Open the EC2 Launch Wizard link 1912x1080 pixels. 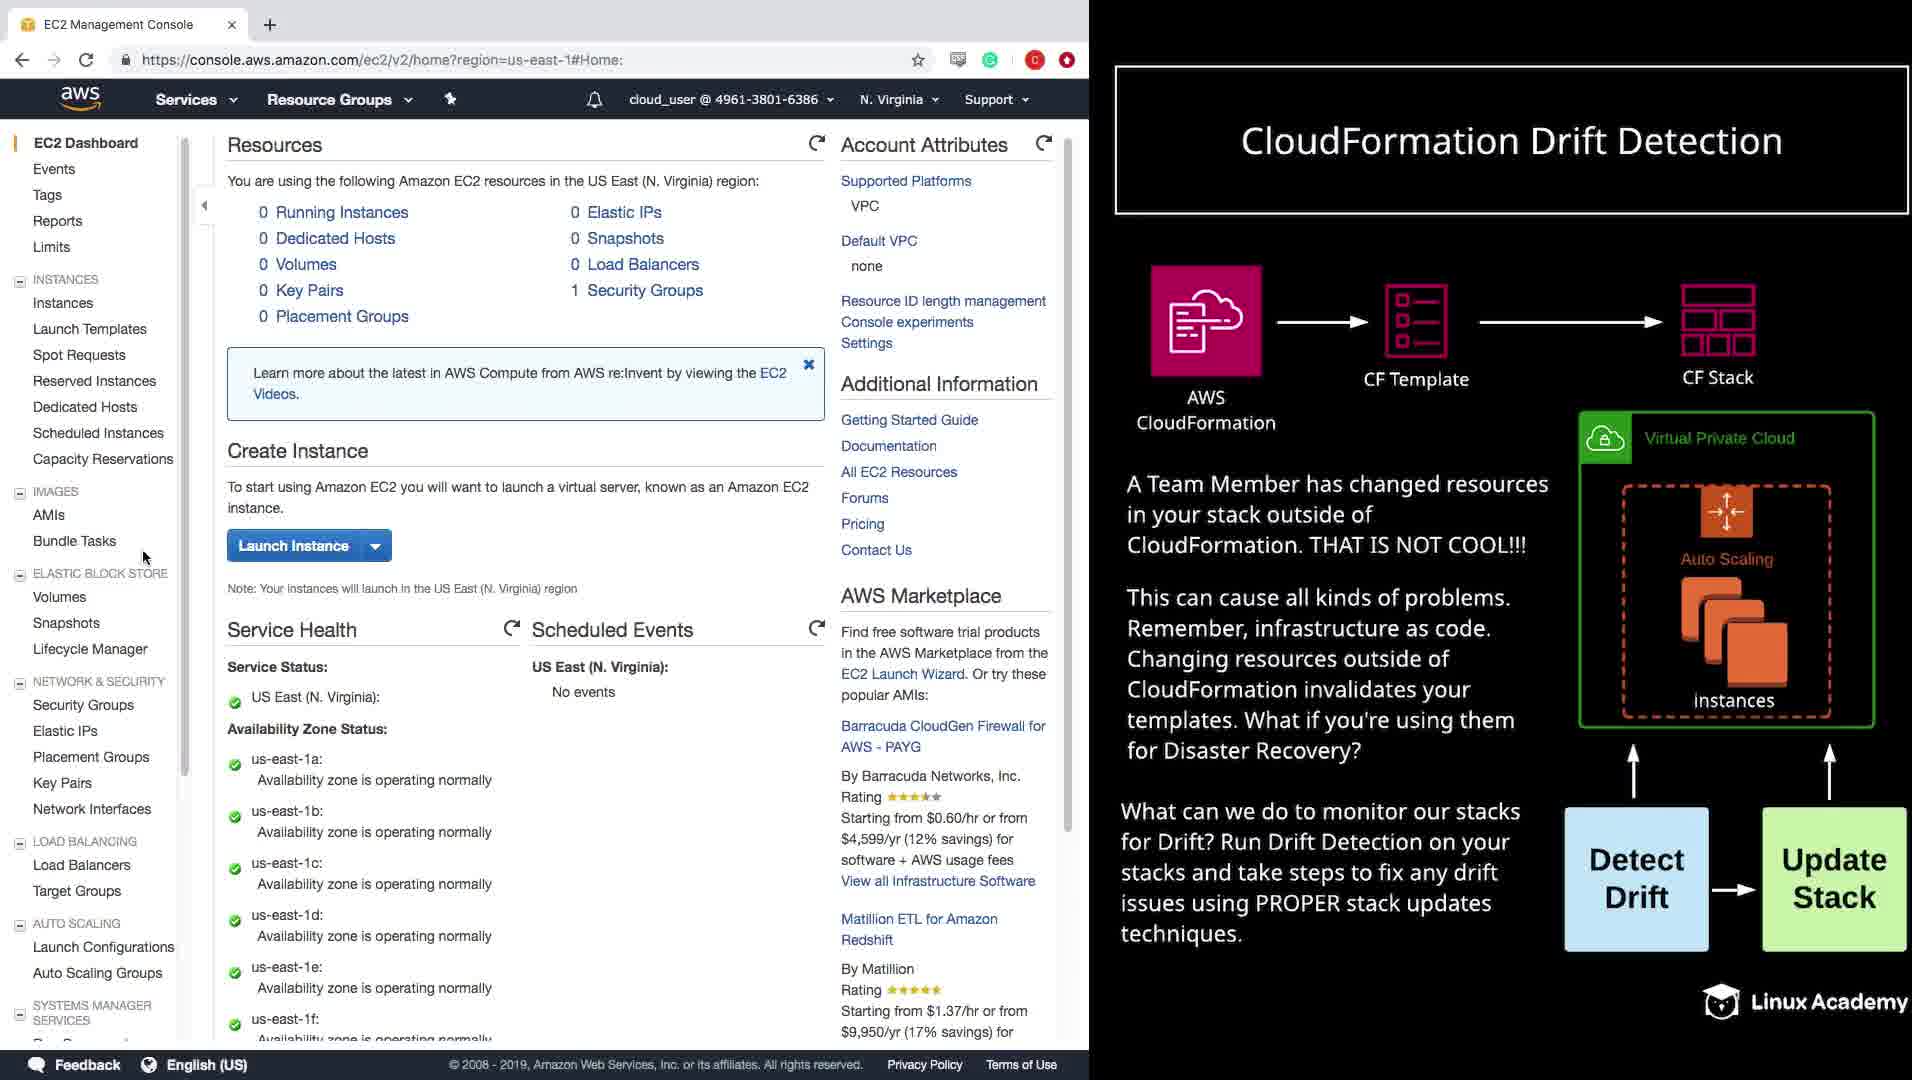coord(903,674)
